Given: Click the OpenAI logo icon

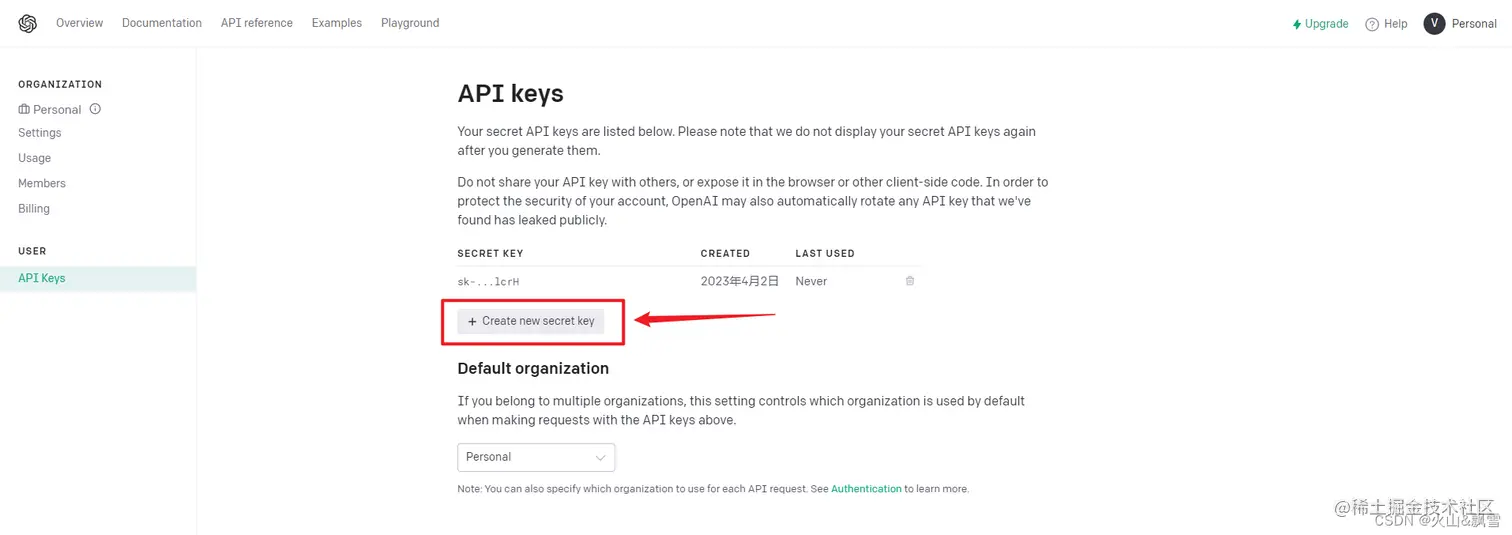Looking at the screenshot, I should point(27,24).
